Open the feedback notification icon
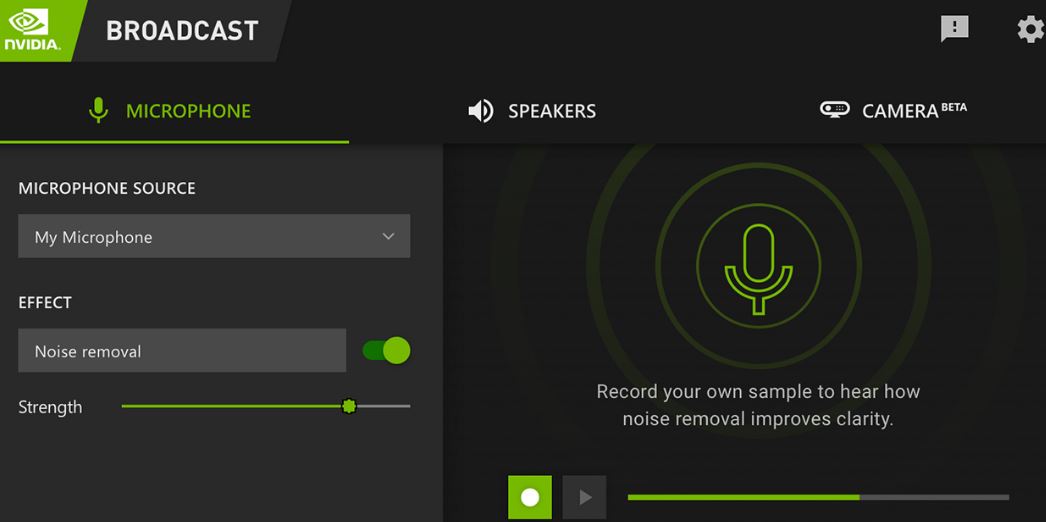Screen dimensions: 1046x522 click(955, 29)
